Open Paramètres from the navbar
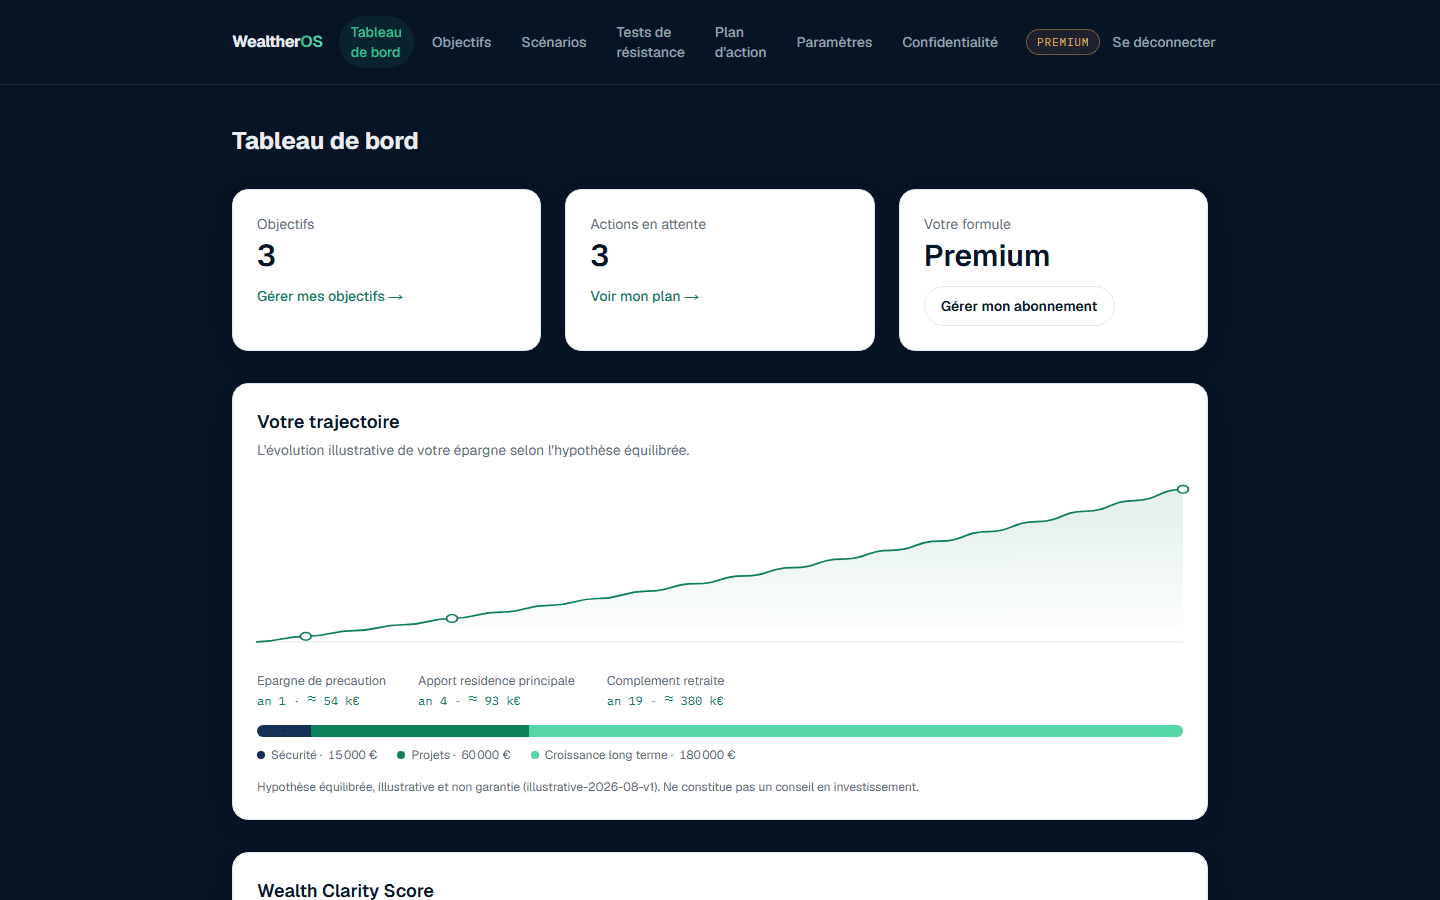The width and height of the screenshot is (1440, 900). click(x=834, y=42)
